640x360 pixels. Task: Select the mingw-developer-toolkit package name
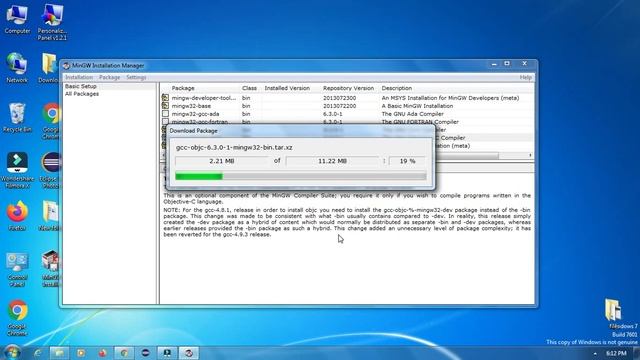point(204,98)
